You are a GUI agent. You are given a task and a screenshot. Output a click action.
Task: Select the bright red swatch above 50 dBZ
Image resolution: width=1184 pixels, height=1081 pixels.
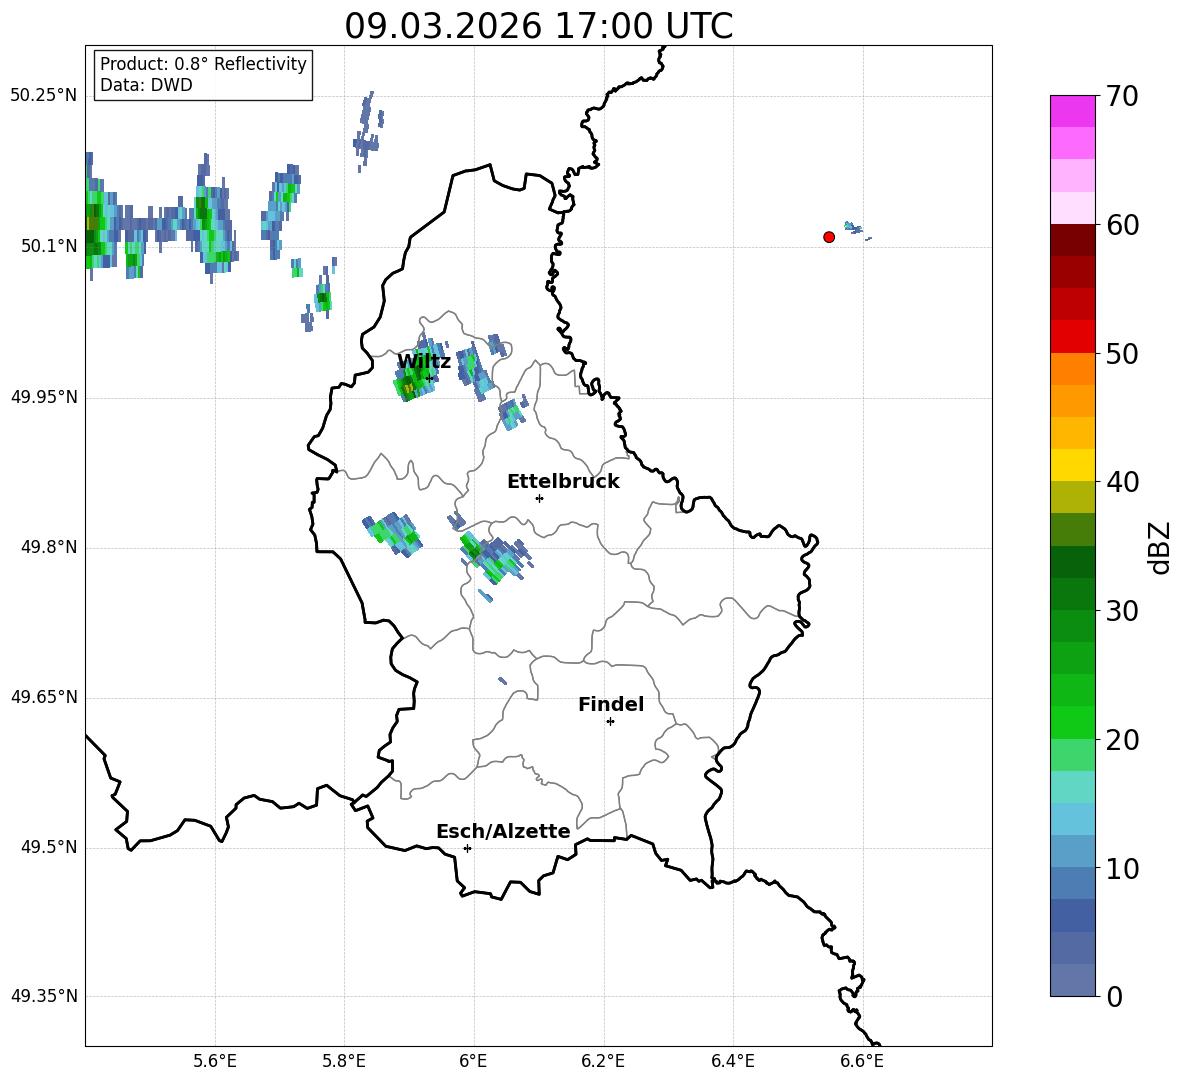click(x=1072, y=336)
